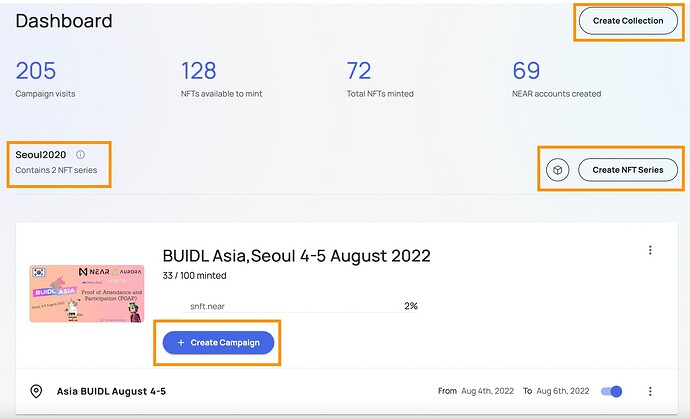Select the Asia BUIDL August 4-5 campaign
The image size is (690, 419).
[x=111, y=391]
